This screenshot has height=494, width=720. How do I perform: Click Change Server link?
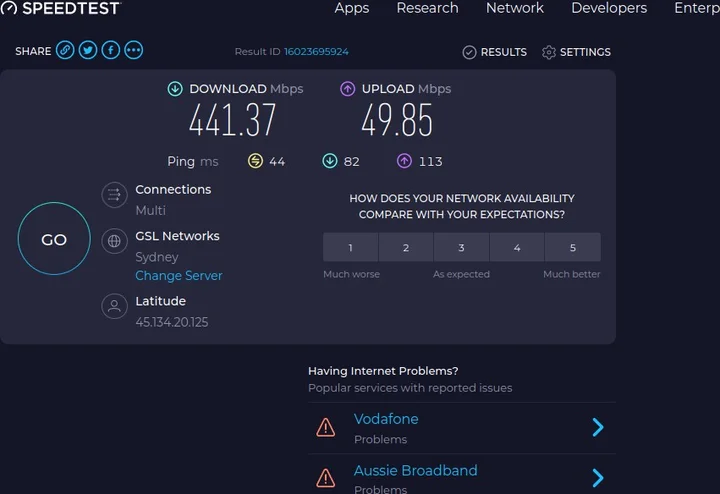(179, 275)
